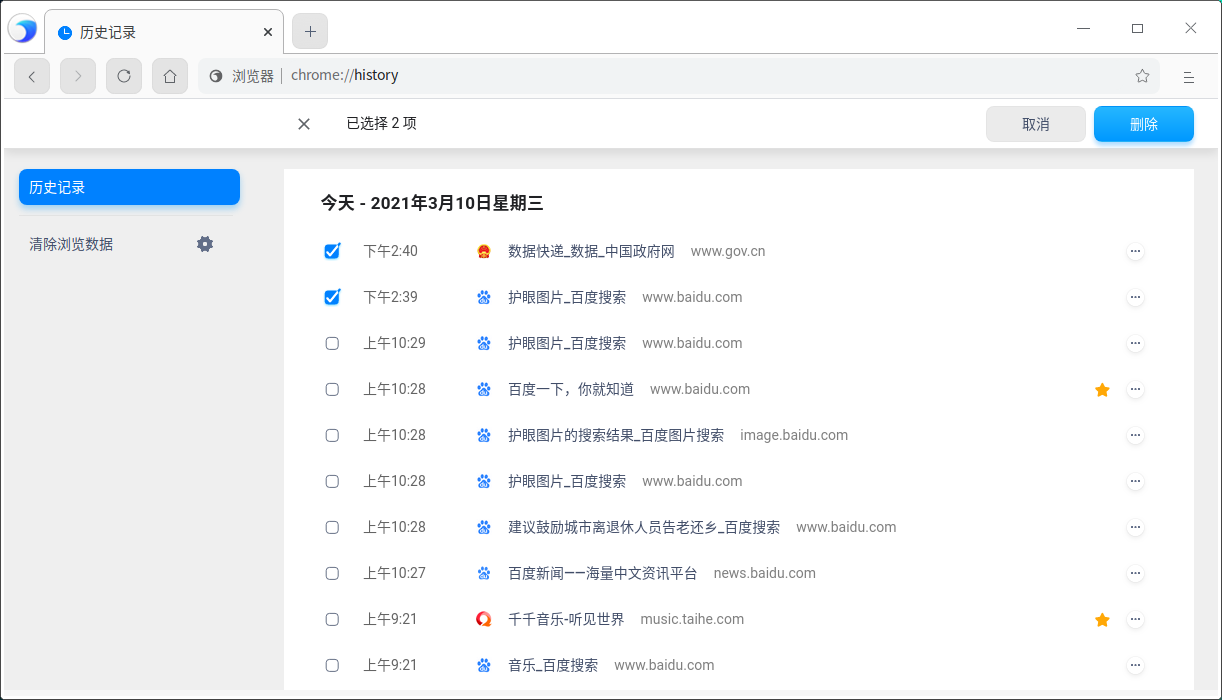Open 百度新闻——海量中文资讯平台 link
Image resolution: width=1222 pixels, height=700 pixels.
point(602,573)
